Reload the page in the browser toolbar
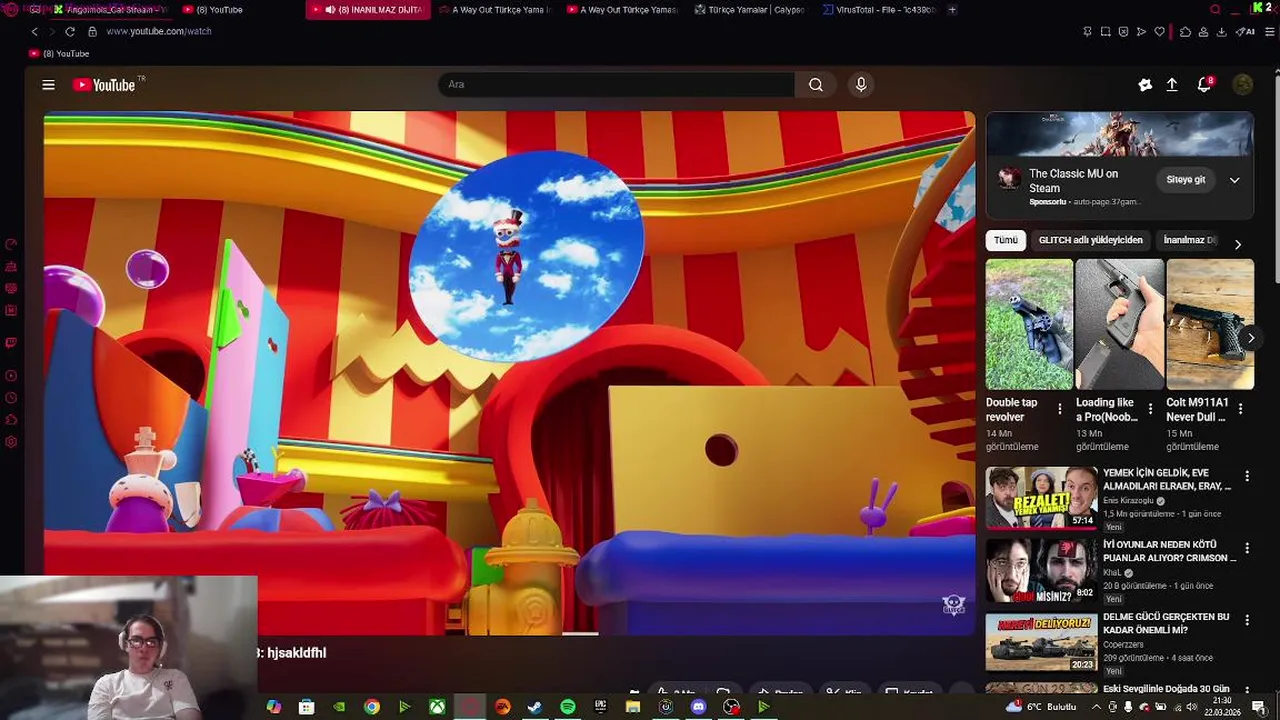This screenshot has width=1280, height=720. pyautogui.click(x=70, y=32)
